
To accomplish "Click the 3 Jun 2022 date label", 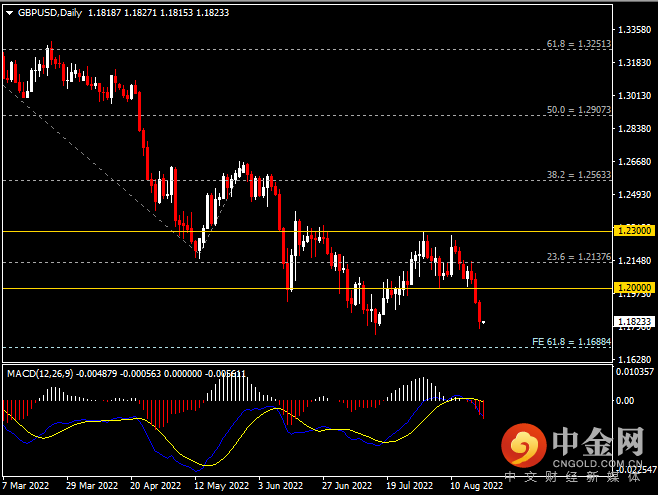I will [x=280, y=485].
